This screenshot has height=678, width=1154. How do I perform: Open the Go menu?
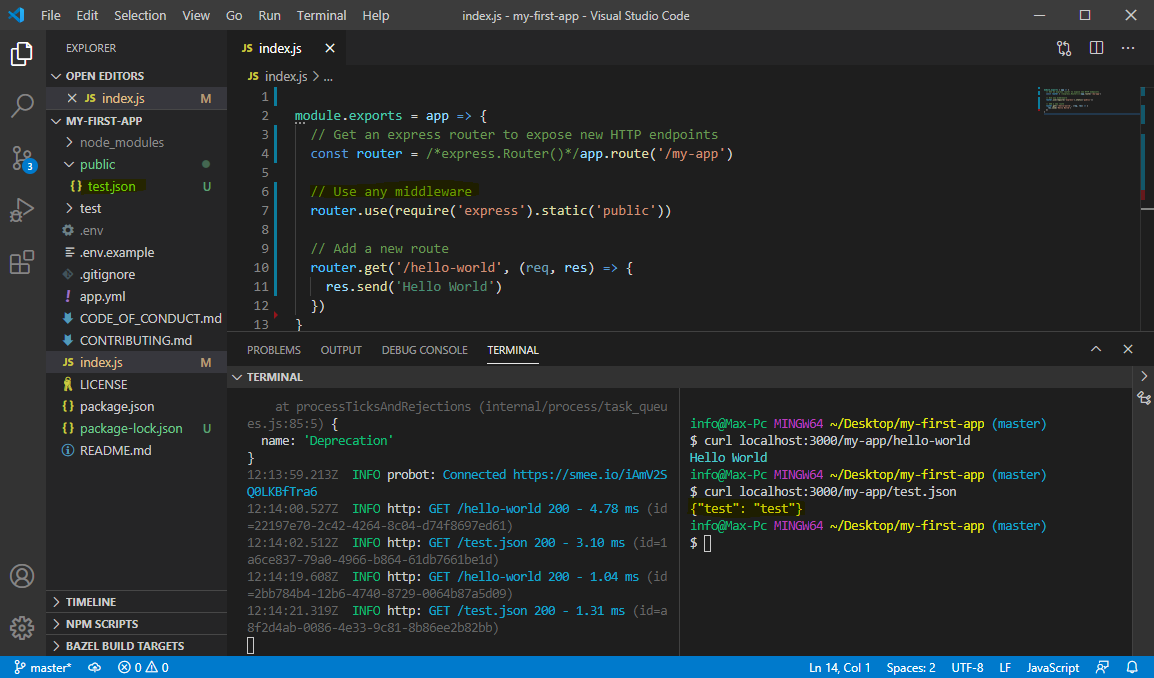(x=234, y=15)
